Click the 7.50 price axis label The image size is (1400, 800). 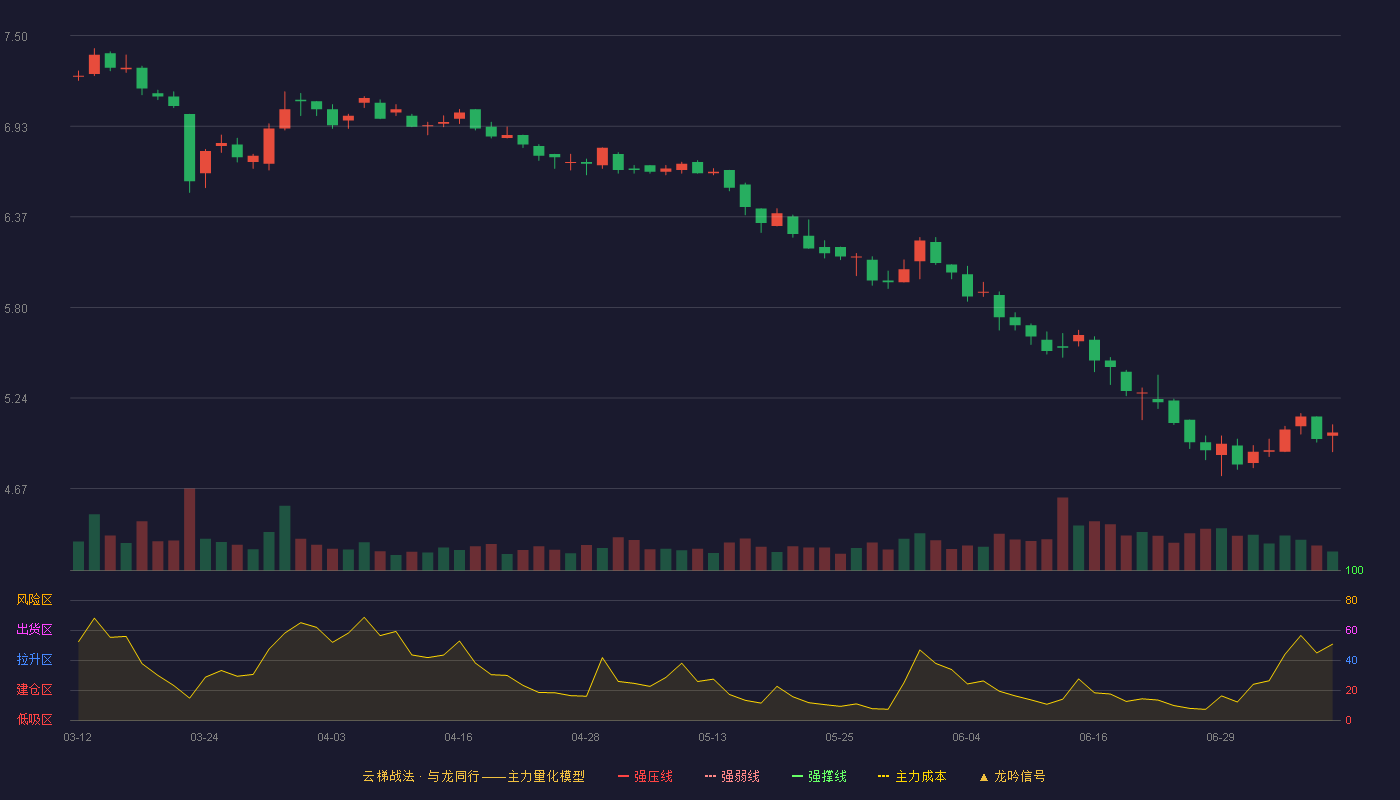click(x=16, y=37)
